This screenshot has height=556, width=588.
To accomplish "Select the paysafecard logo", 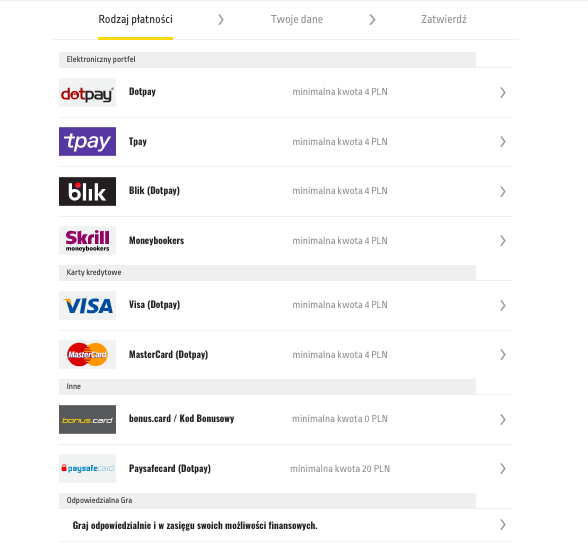I will (x=87, y=468).
